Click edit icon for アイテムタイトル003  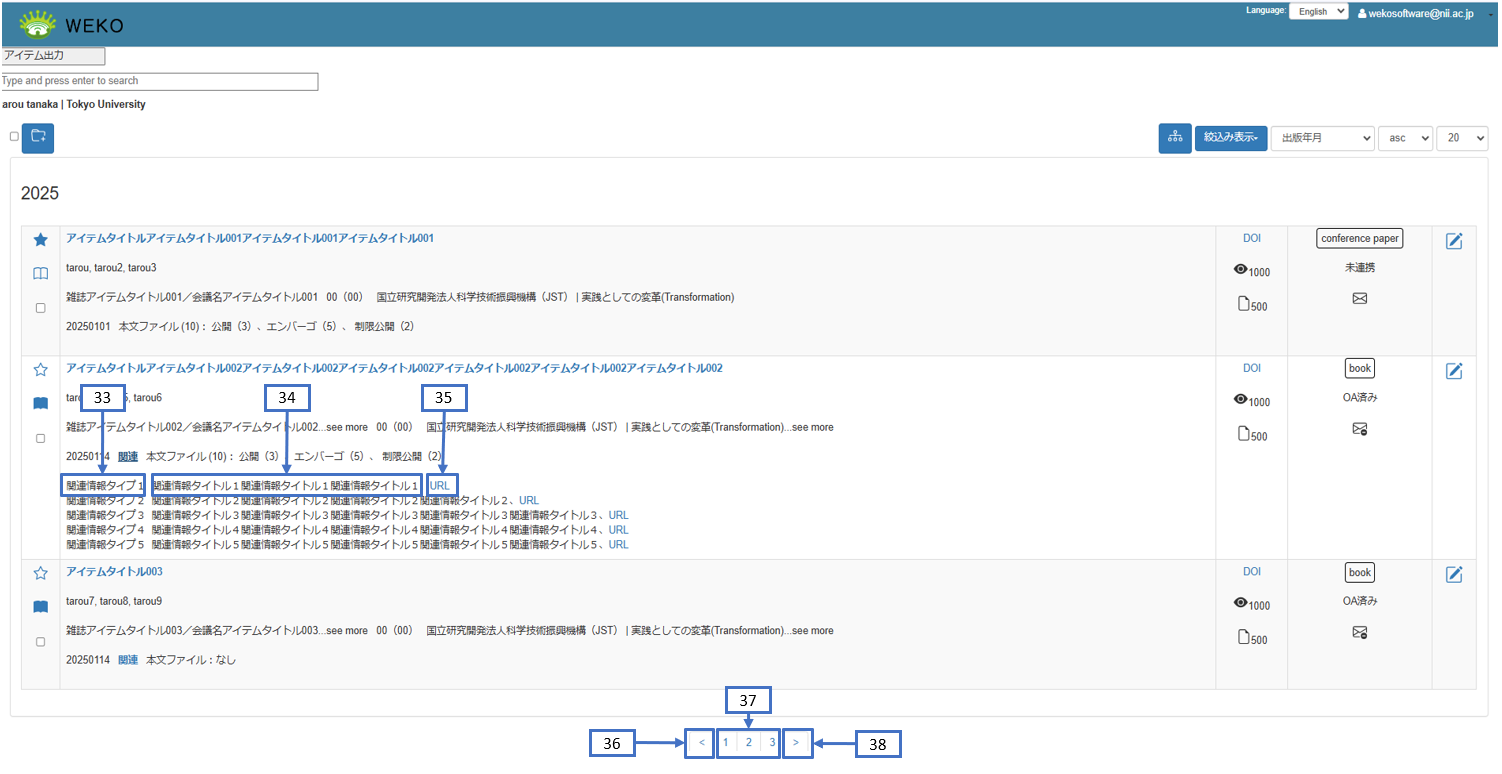click(x=1454, y=574)
